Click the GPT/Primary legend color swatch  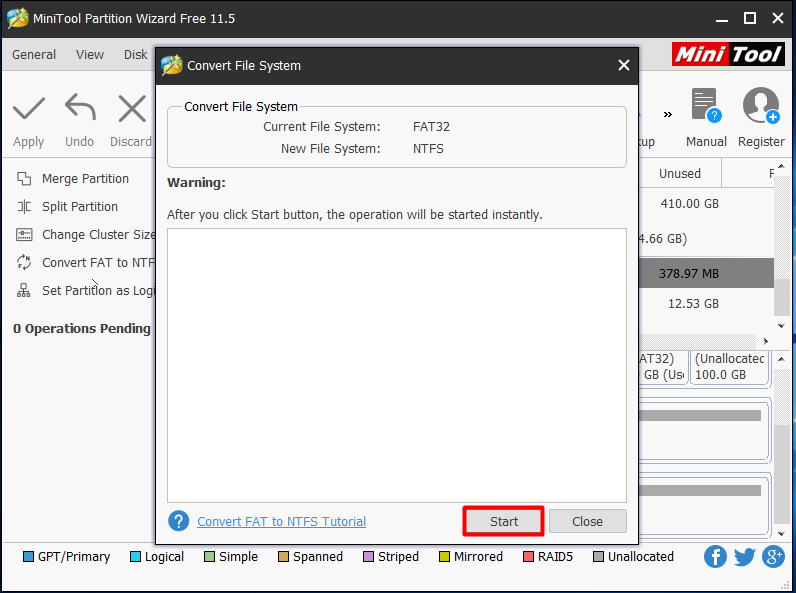click(28, 557)
